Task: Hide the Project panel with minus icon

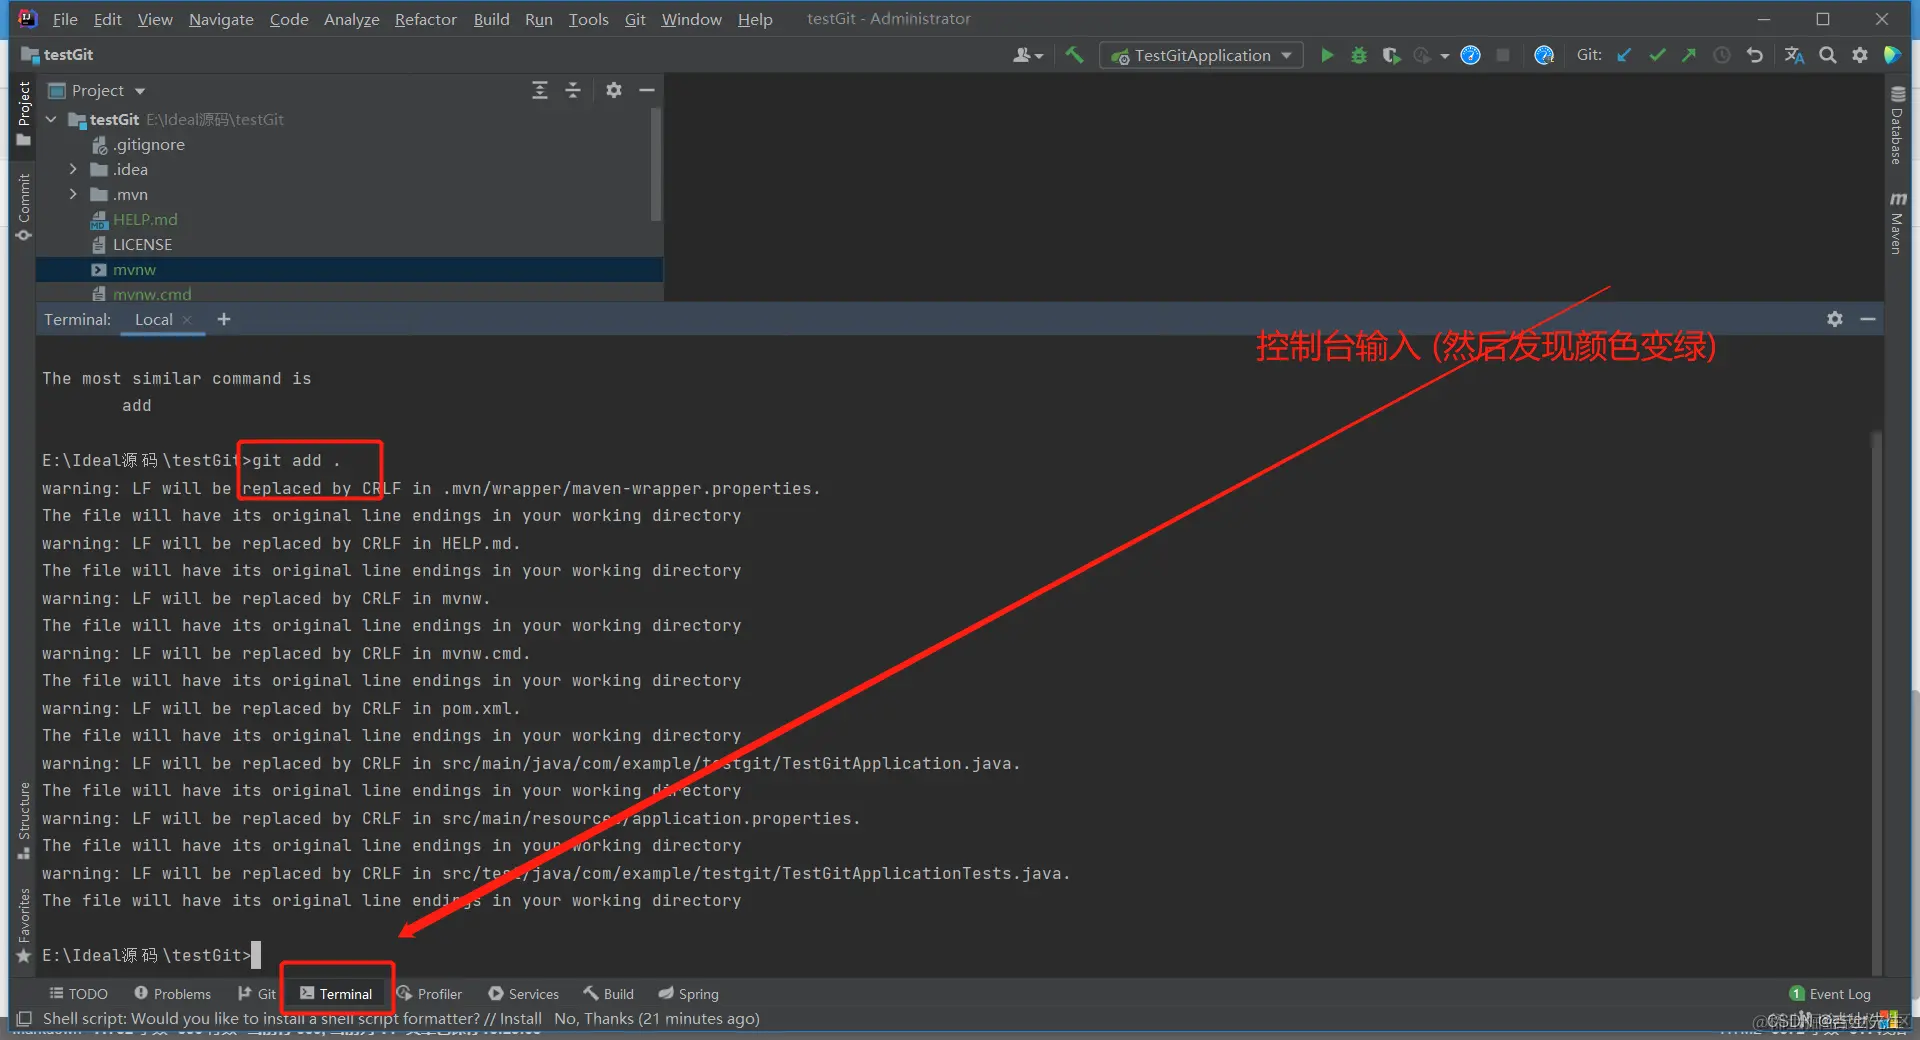Action: pos(647,90)
